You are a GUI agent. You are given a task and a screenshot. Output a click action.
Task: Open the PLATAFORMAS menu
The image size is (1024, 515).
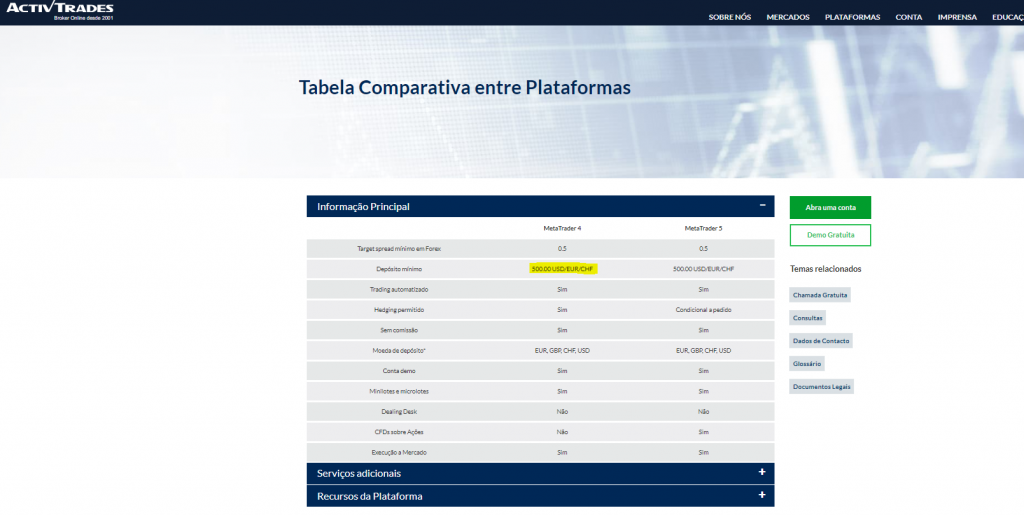pyautogui.click(x=852, y=18)
